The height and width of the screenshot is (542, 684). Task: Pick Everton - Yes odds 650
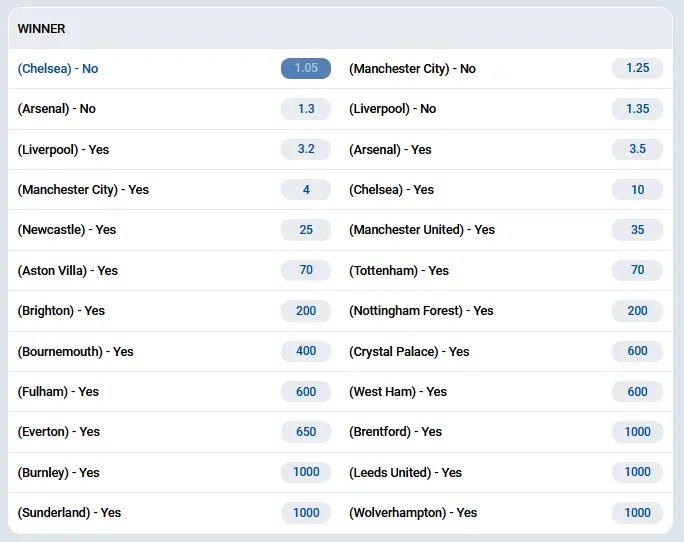(306, 432)
